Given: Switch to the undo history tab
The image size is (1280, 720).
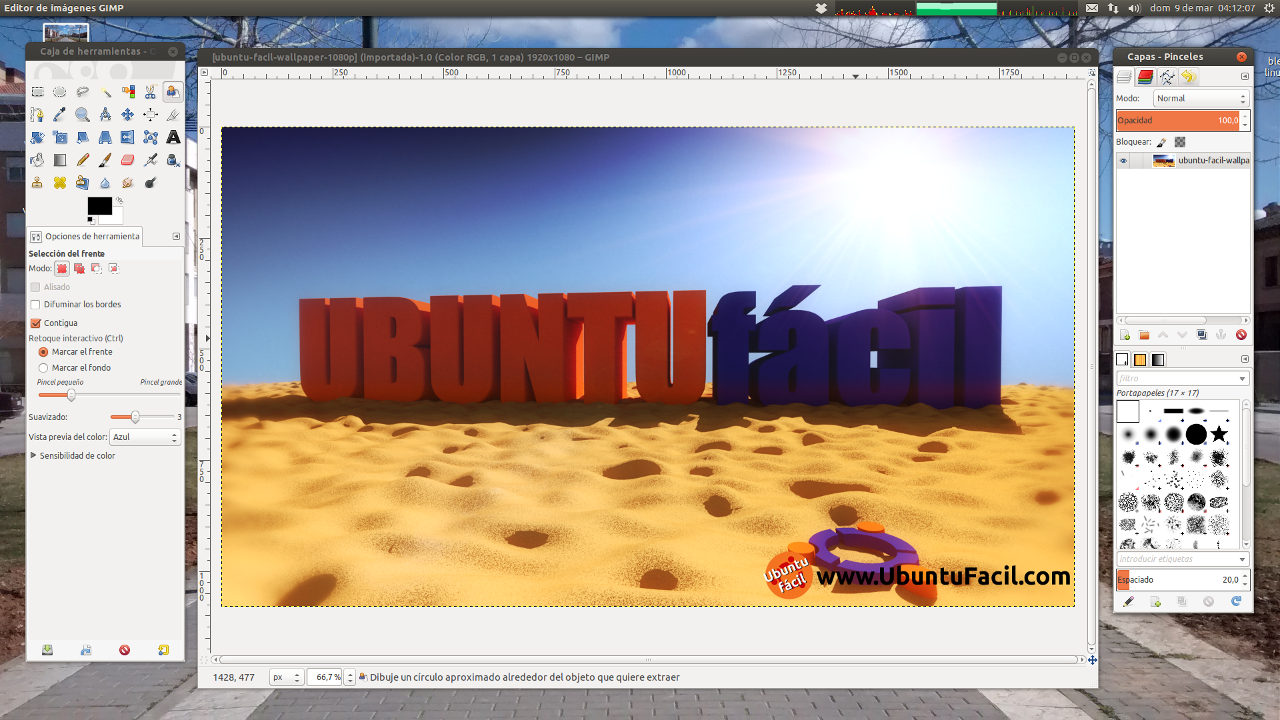Looking at the screenshot, I should (x=1188, y=77).
